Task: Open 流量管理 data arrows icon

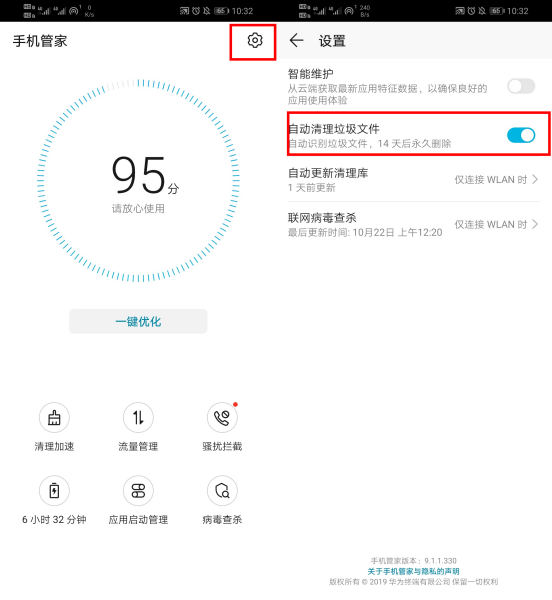Action: [x=138, y=417]
